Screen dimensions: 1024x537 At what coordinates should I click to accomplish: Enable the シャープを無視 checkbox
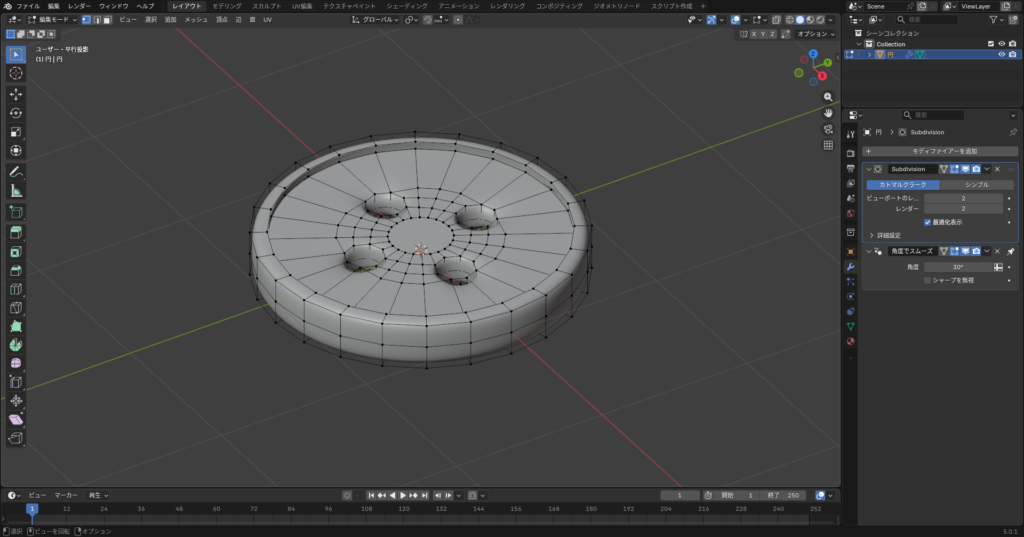(x=927, y=280)
